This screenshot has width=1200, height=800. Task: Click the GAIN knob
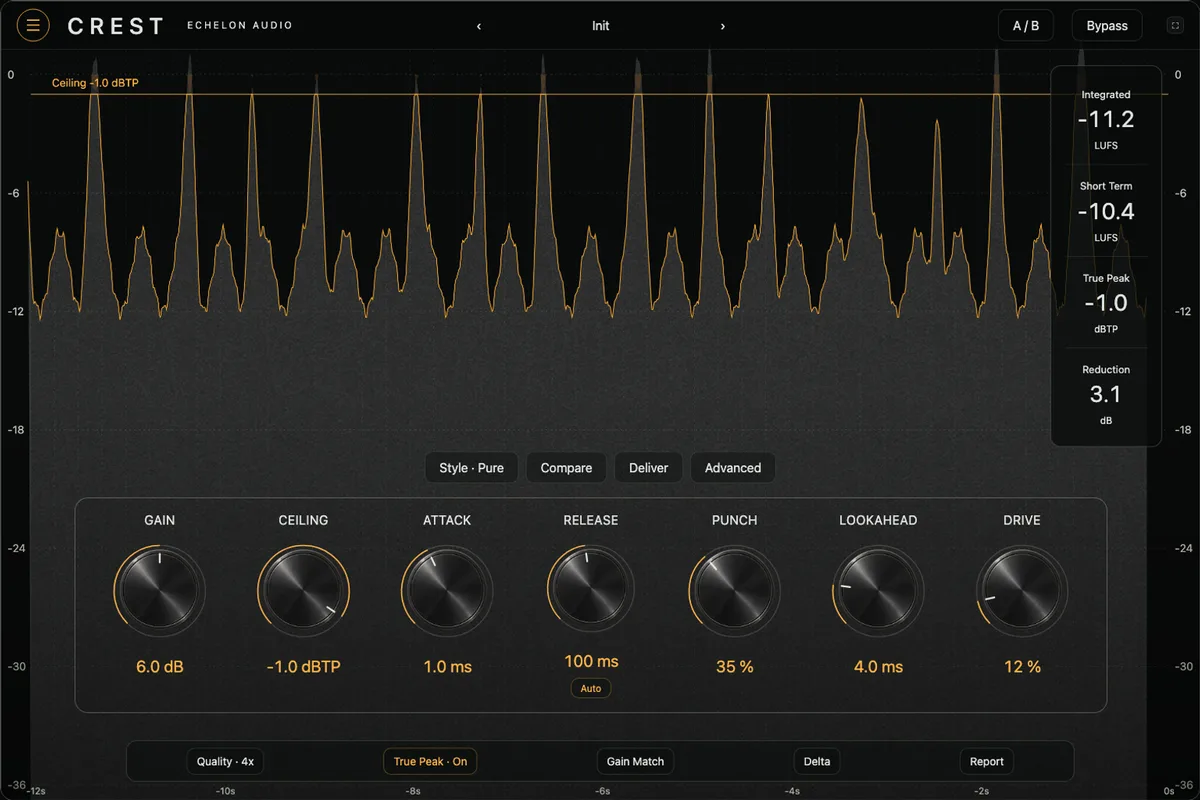pyautogui.click(x=160, y=590)
